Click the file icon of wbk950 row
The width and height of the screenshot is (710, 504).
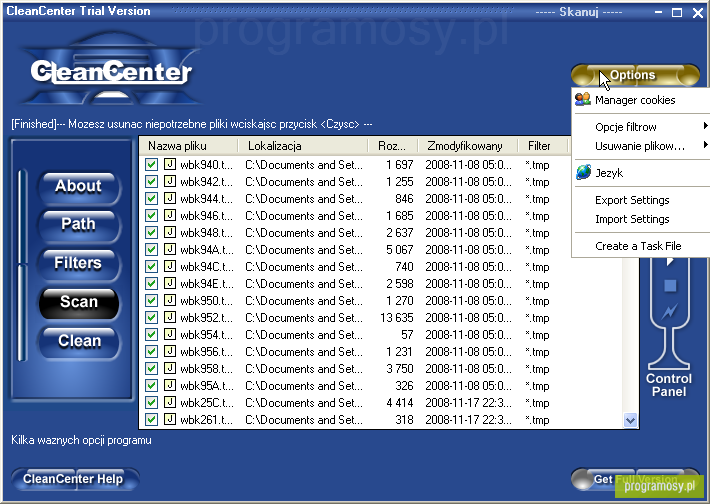[x=170, y=300]
